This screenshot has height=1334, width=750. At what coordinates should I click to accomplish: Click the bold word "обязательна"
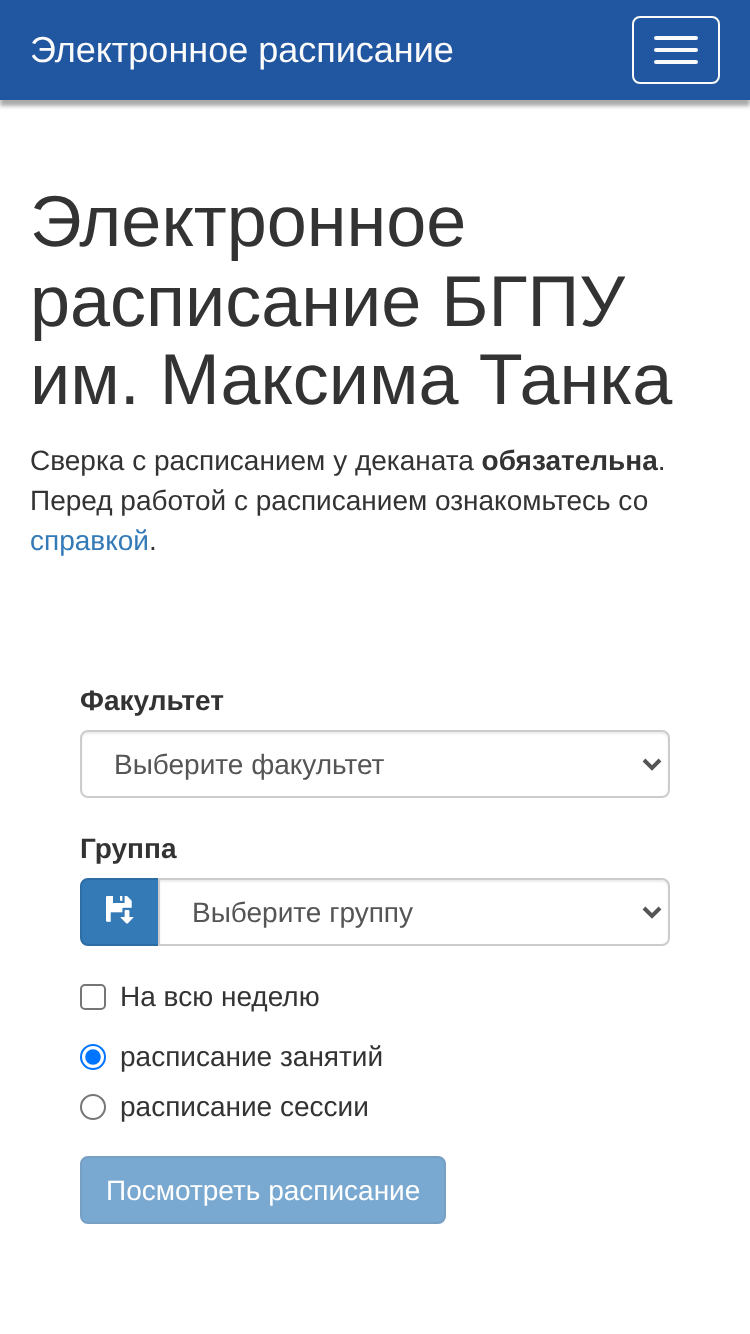tap(569, 461)
